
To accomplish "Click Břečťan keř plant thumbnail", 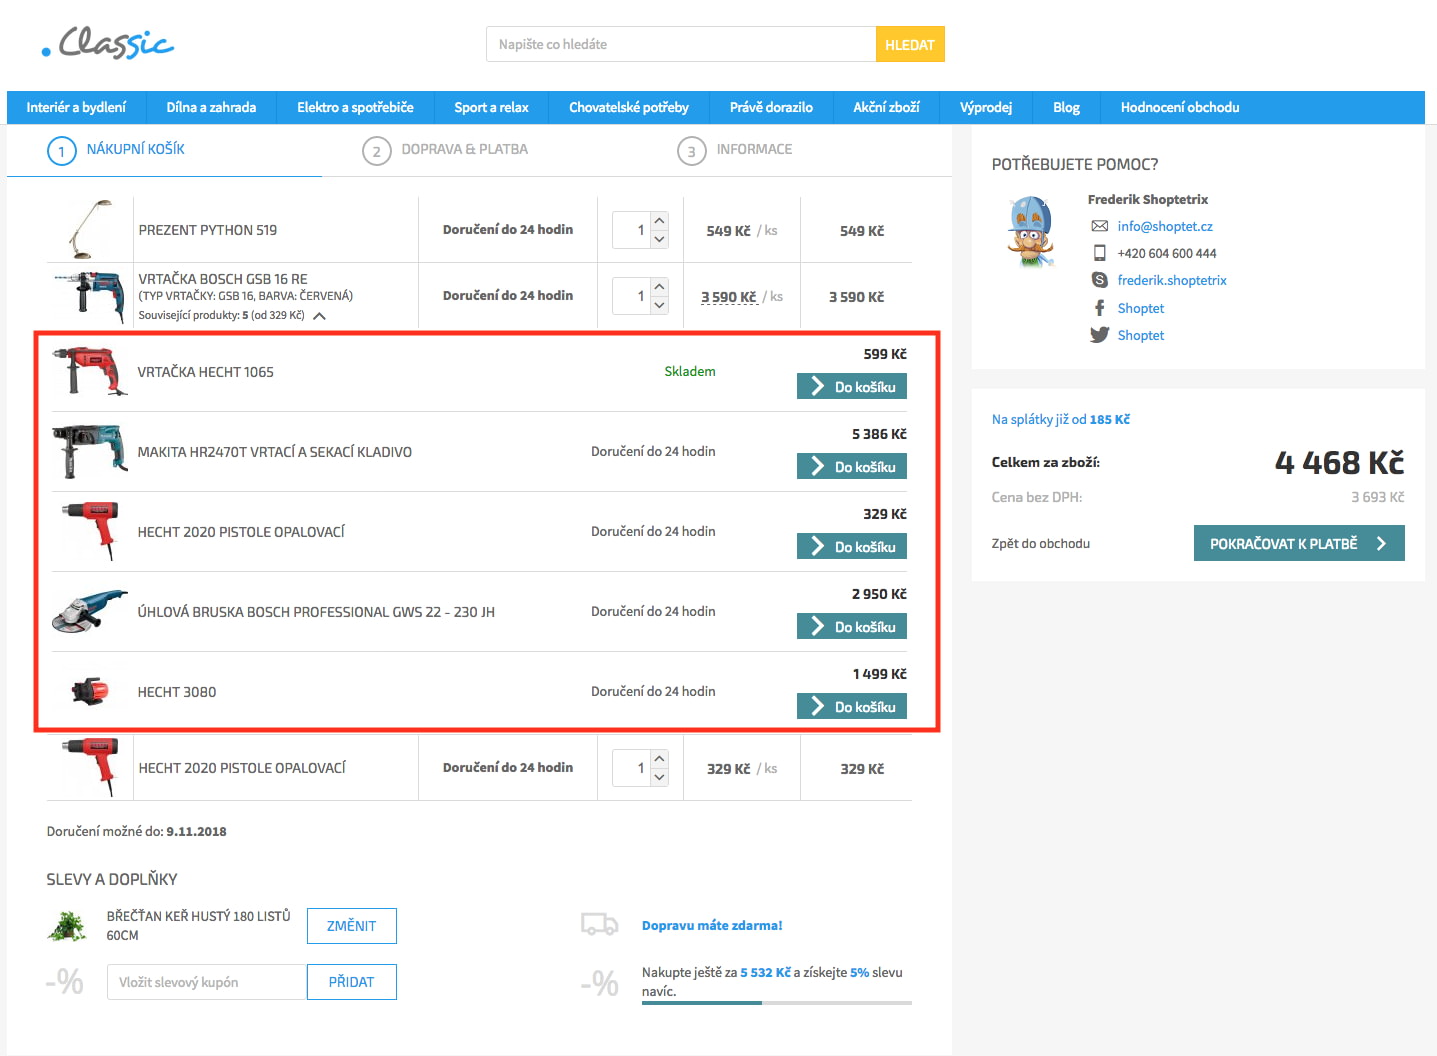I will coord(67,926).
